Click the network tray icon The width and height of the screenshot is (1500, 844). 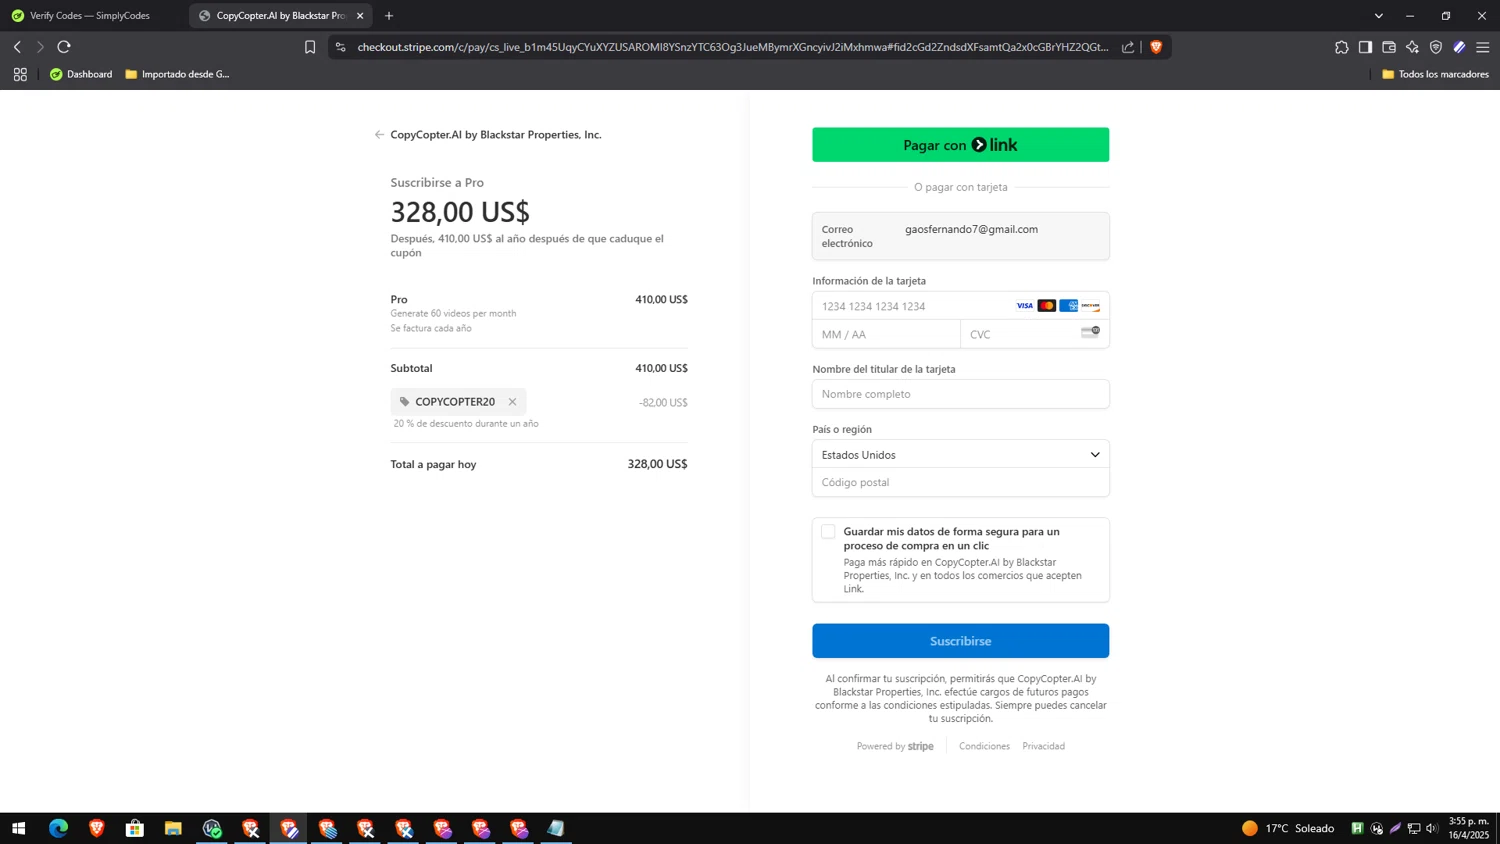(1414, 828)
